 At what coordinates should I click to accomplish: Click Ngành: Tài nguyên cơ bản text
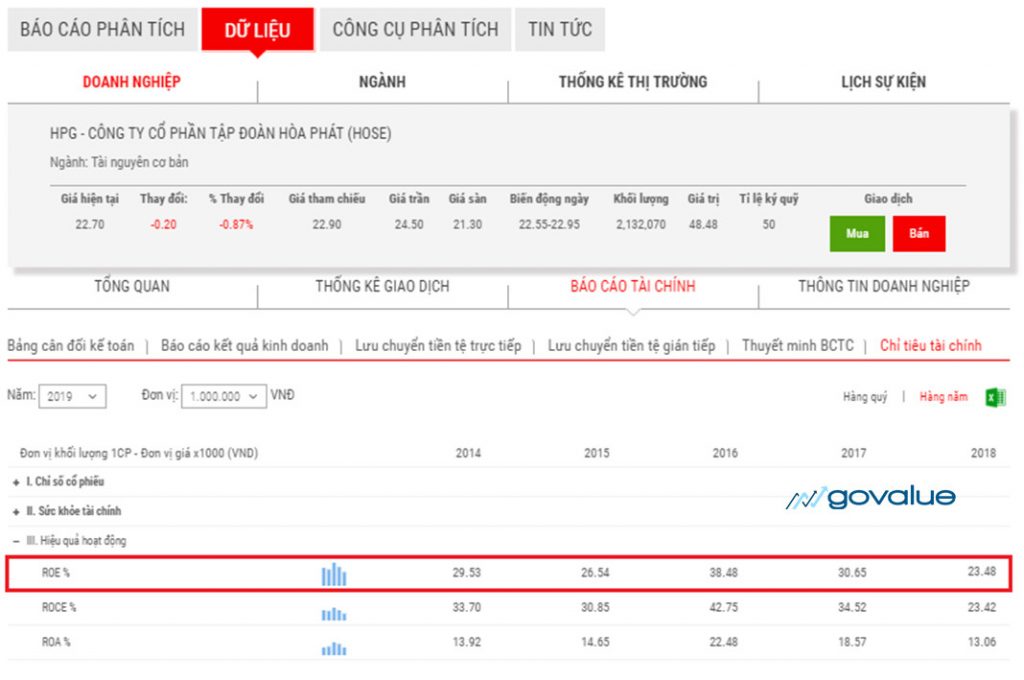[x=119, y=162]
